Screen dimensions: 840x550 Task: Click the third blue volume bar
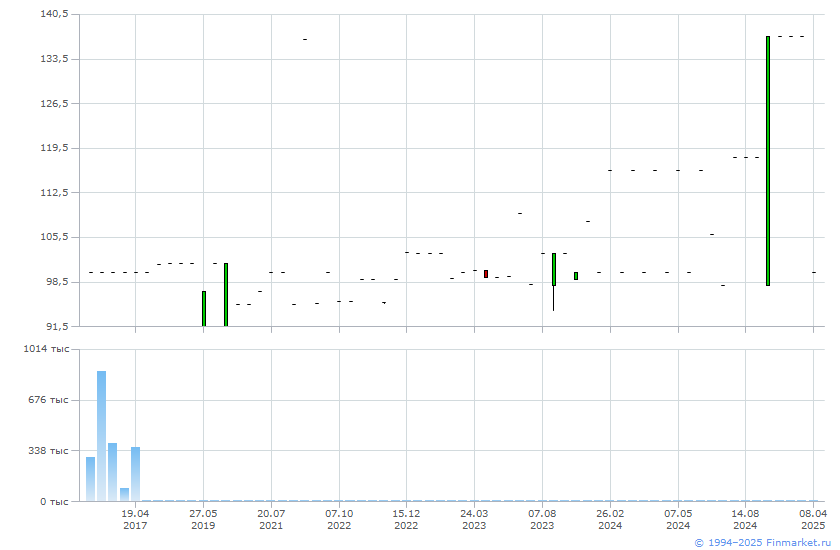[x=112, y=472]
